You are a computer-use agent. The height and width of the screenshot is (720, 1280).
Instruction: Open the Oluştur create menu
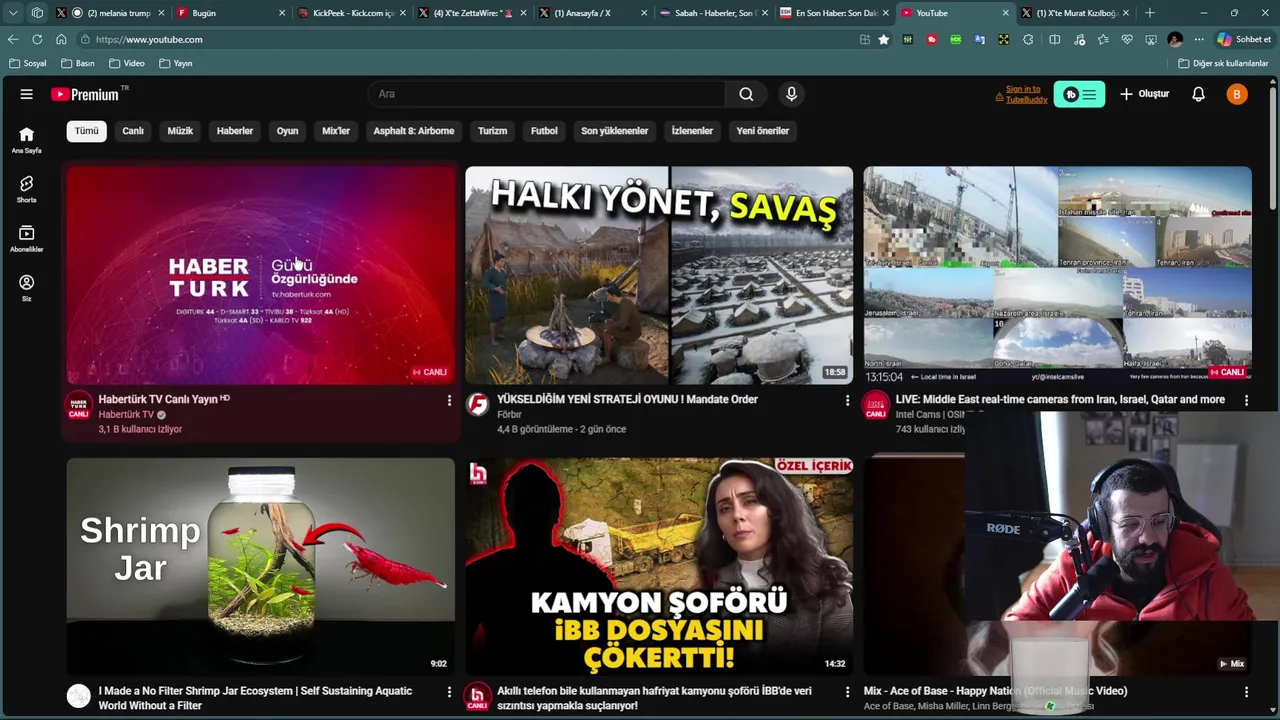[1145, 94]
